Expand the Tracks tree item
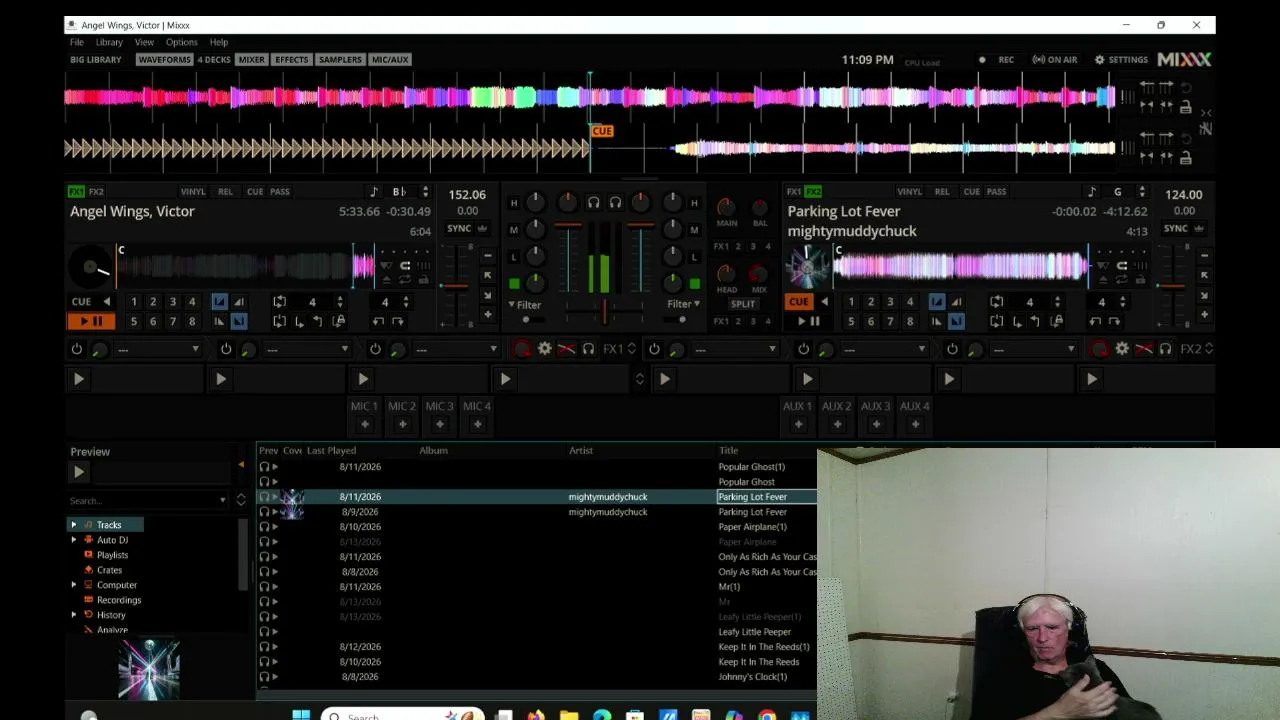The image size is (1280, 720). [x=73, y=525]
